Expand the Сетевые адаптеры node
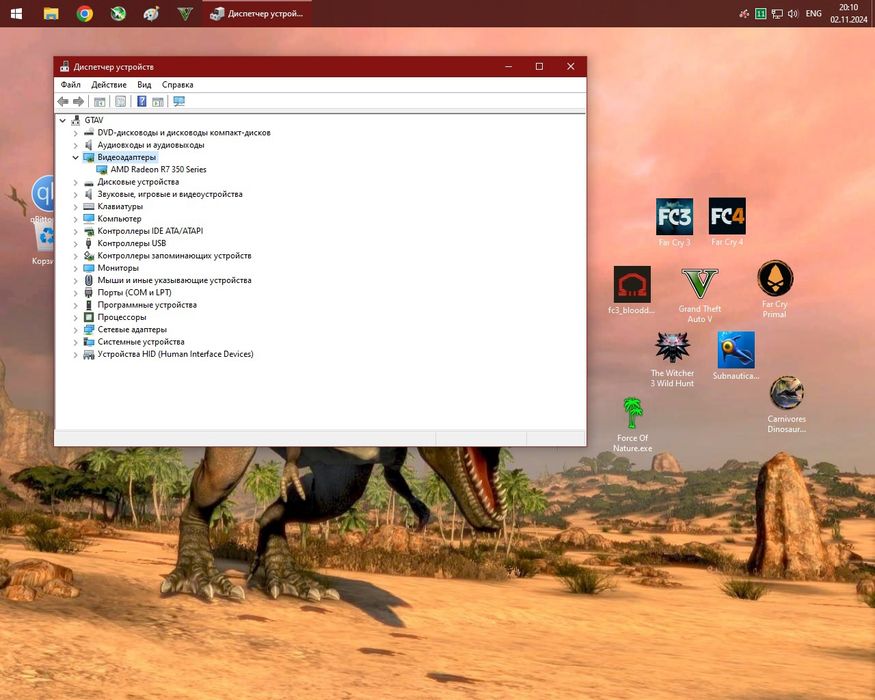875x700 pixels. (x=75, y=329)
